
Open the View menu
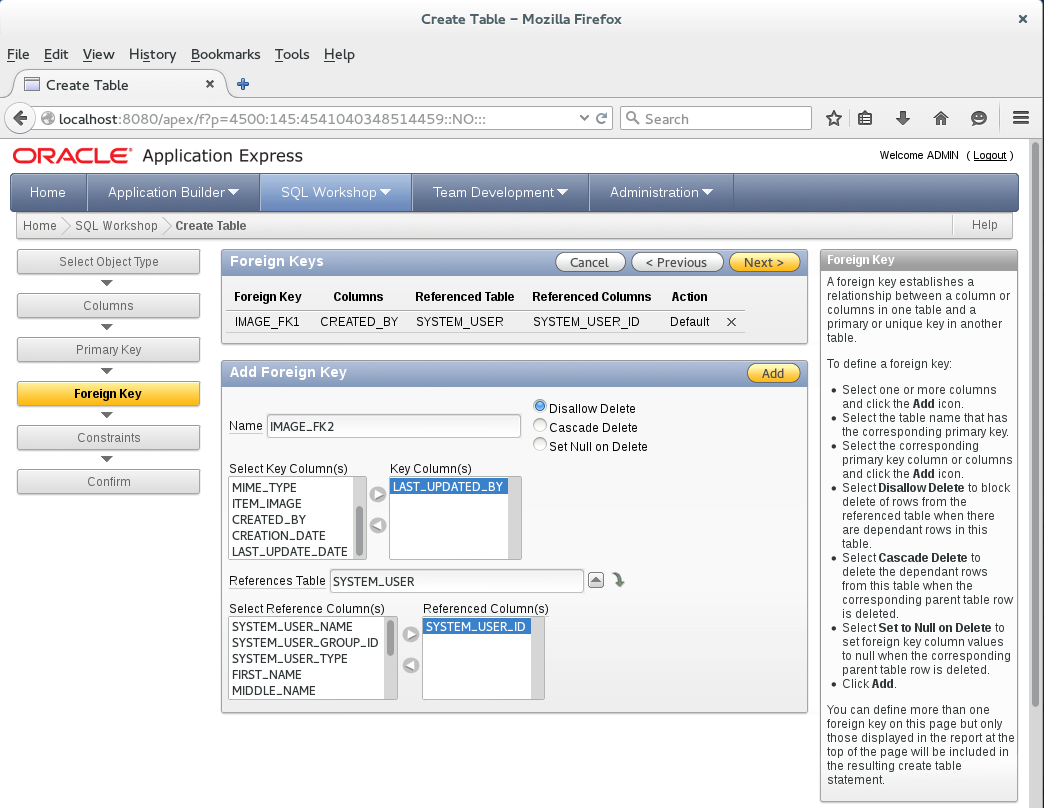(x=99, y=55)
